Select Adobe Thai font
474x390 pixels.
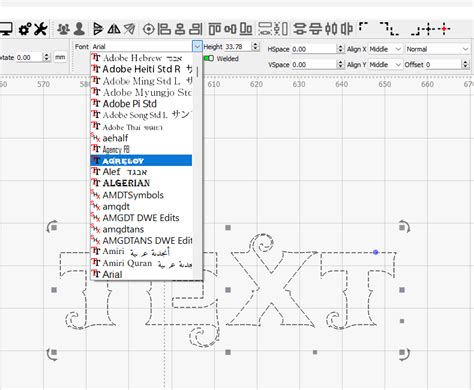pyautogui.click(x=141, y=127)
